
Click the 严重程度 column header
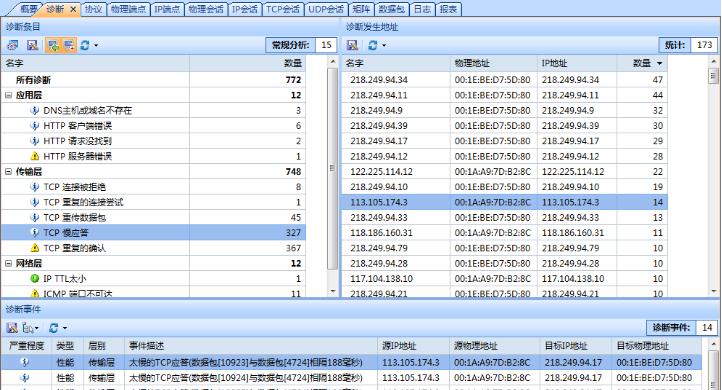pos(26,346)
